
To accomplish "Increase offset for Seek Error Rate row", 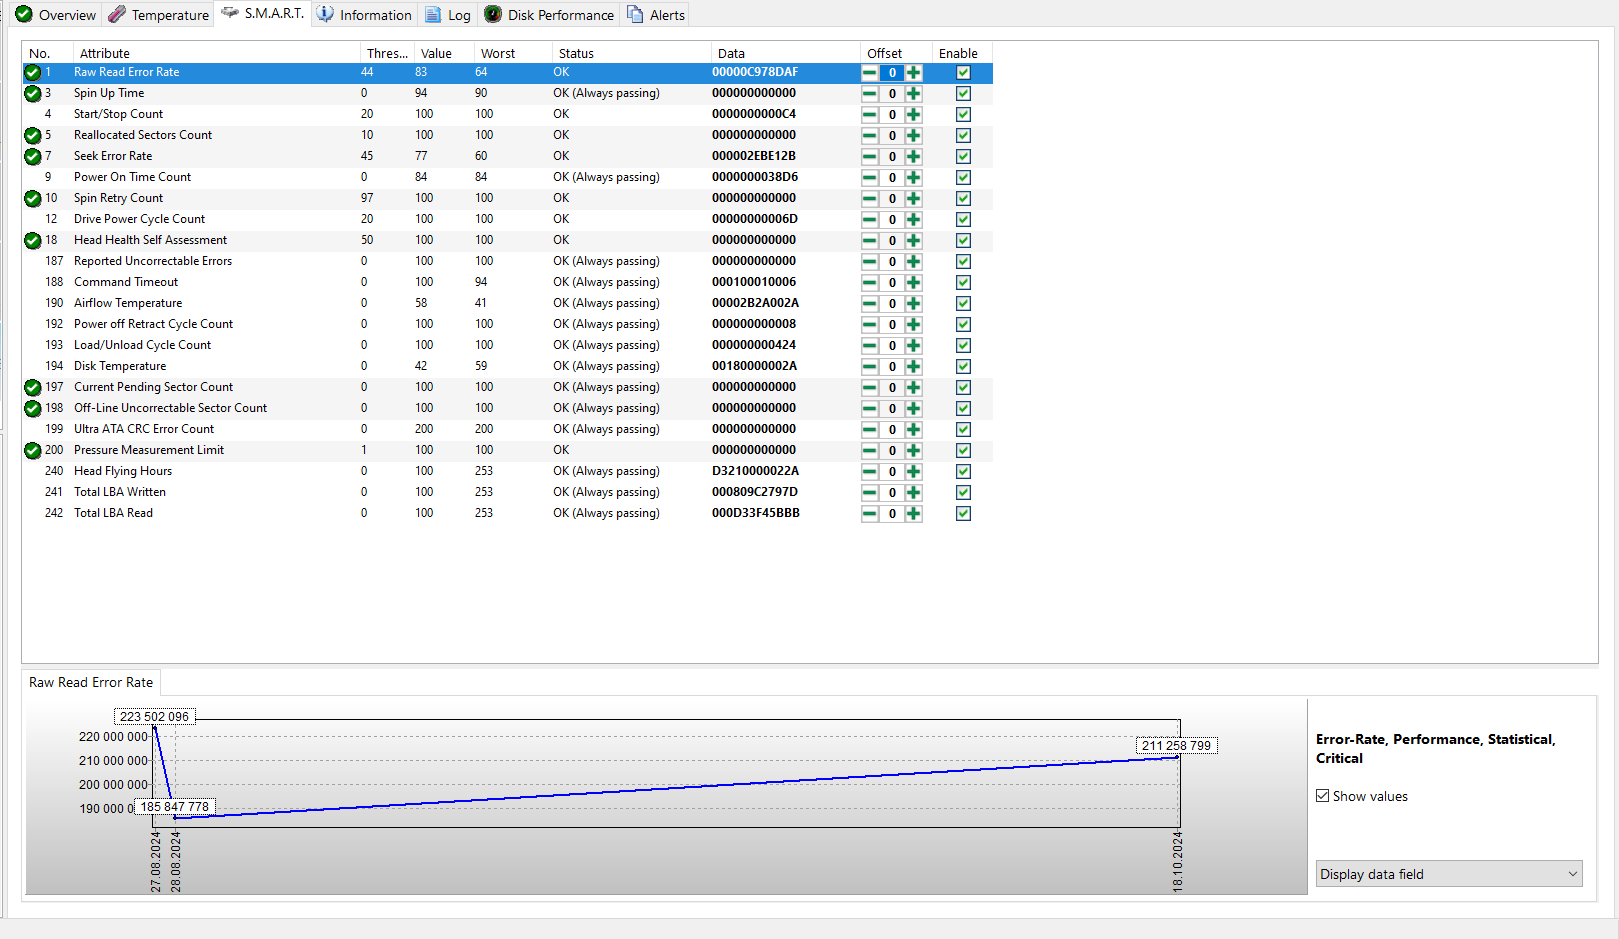I will pos(913,157).
